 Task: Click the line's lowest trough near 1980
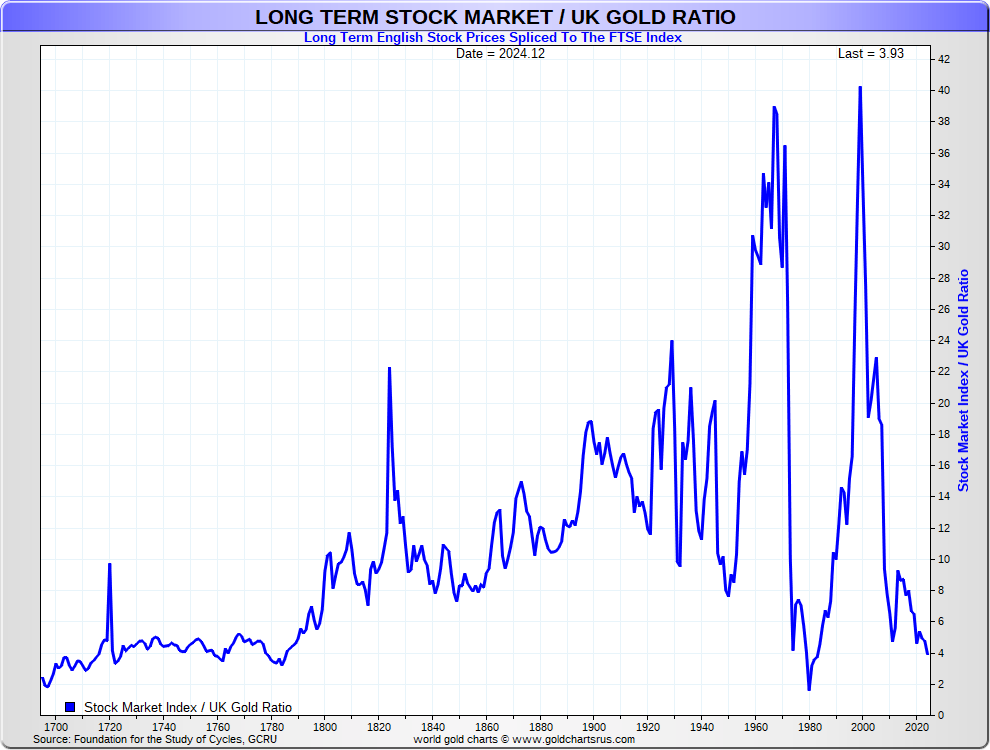(x=809, y=689)
